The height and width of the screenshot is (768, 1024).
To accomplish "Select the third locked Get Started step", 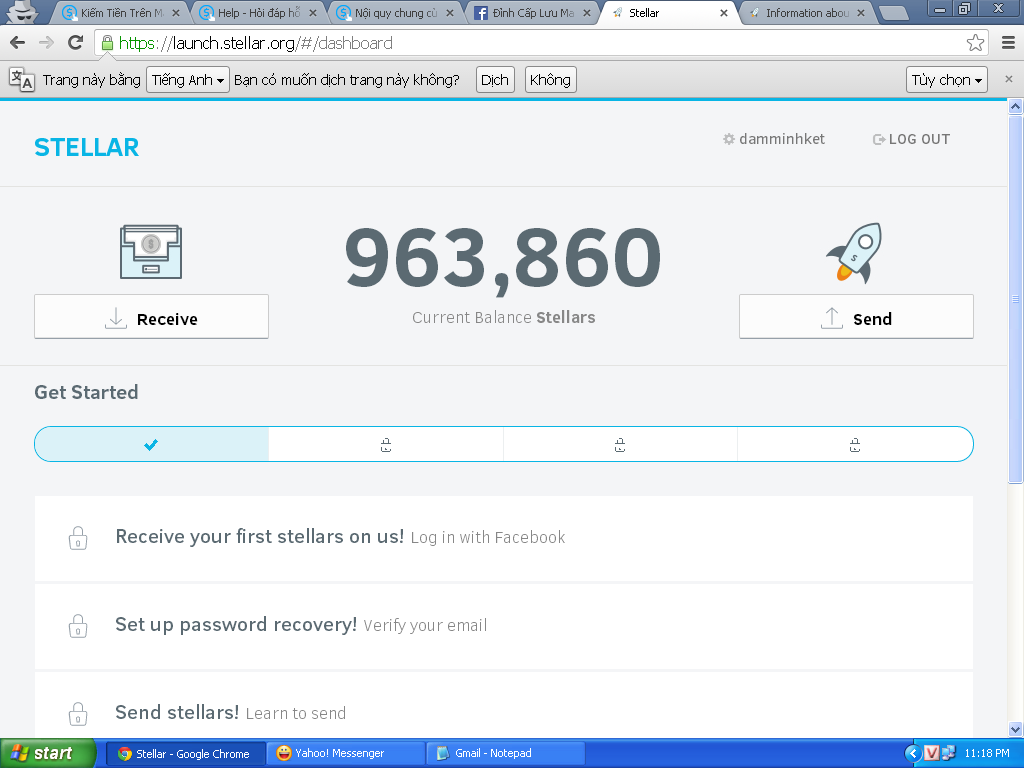I will tap(620, 445).
